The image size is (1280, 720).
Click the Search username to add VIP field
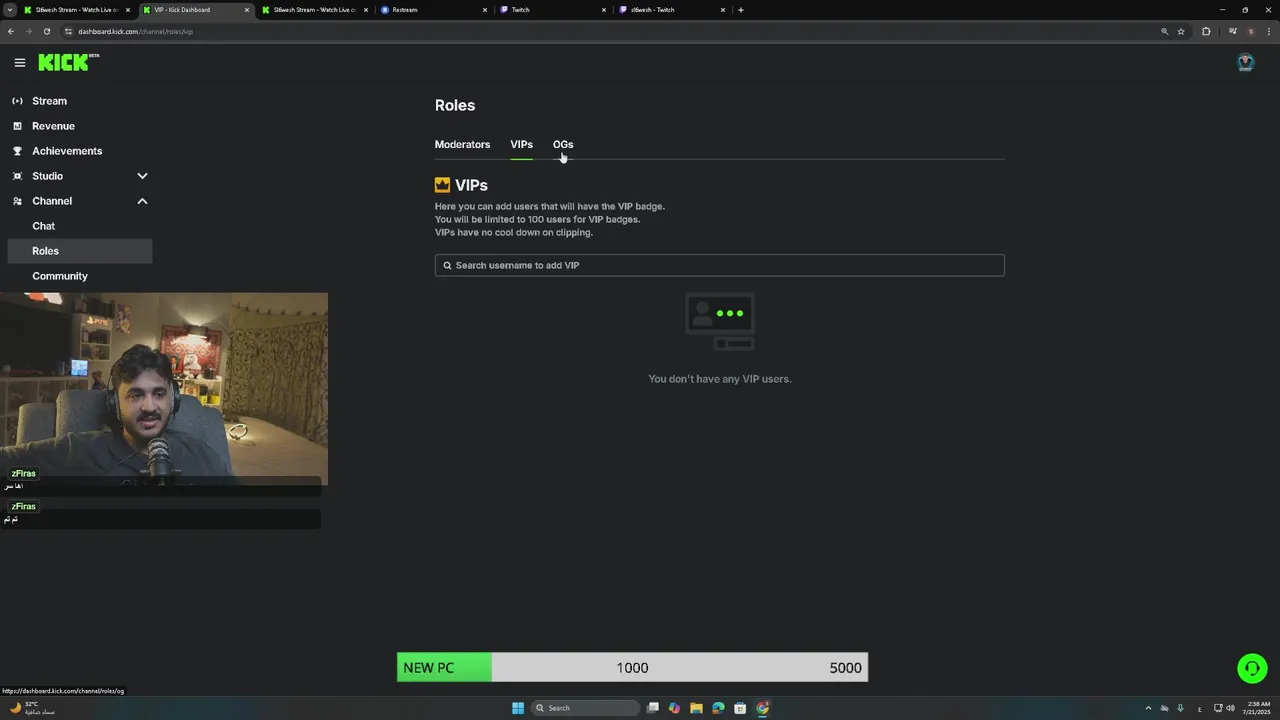(719, 265)
